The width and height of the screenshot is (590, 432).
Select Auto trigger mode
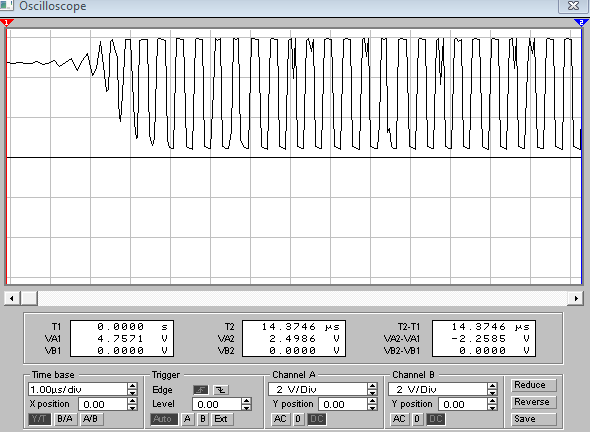pyautogui.click(x=164, y=419)
